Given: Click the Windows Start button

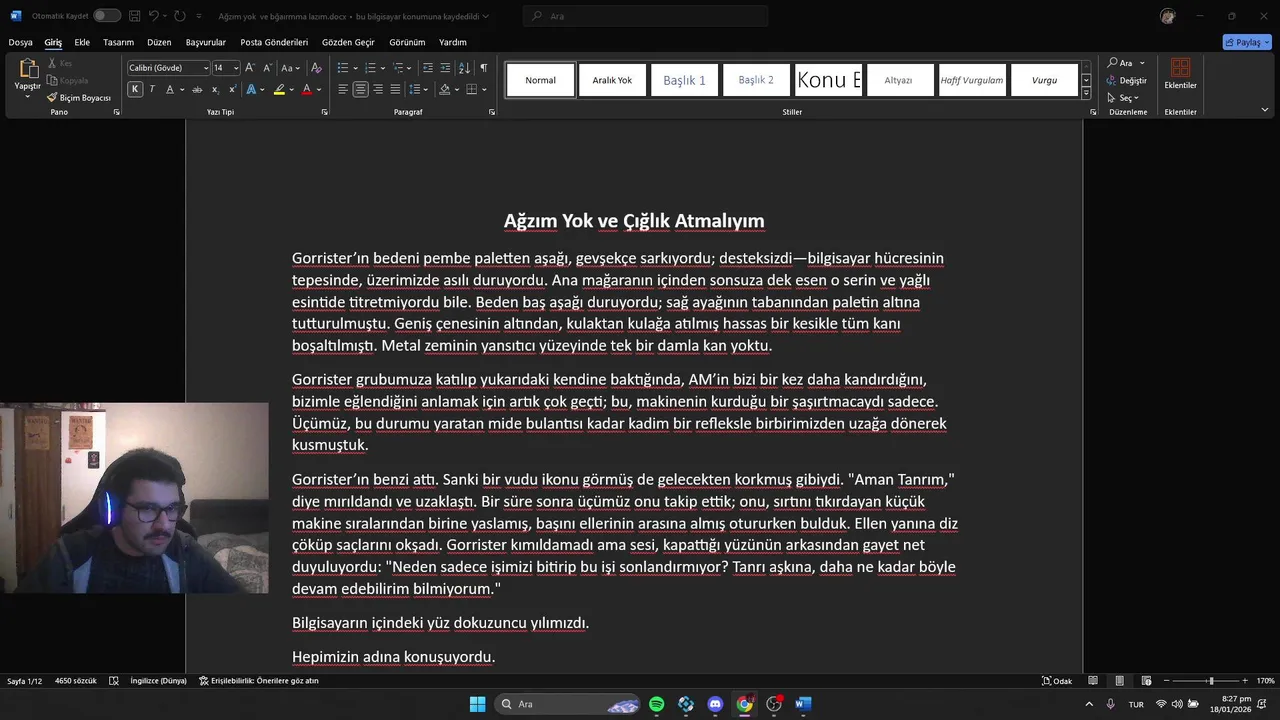Looking at the screenshot, I should (478, 704).
